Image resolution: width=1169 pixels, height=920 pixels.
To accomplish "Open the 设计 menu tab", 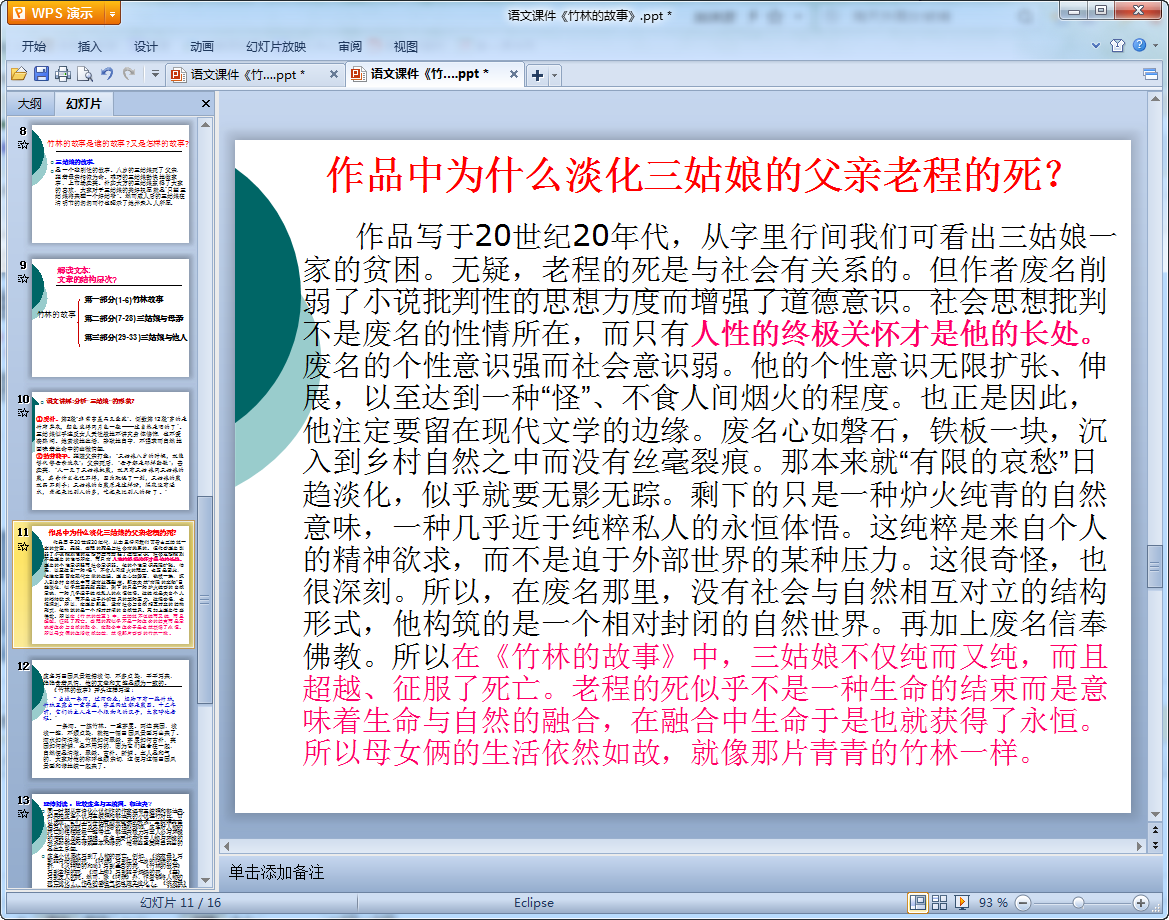I will (145, 46).
